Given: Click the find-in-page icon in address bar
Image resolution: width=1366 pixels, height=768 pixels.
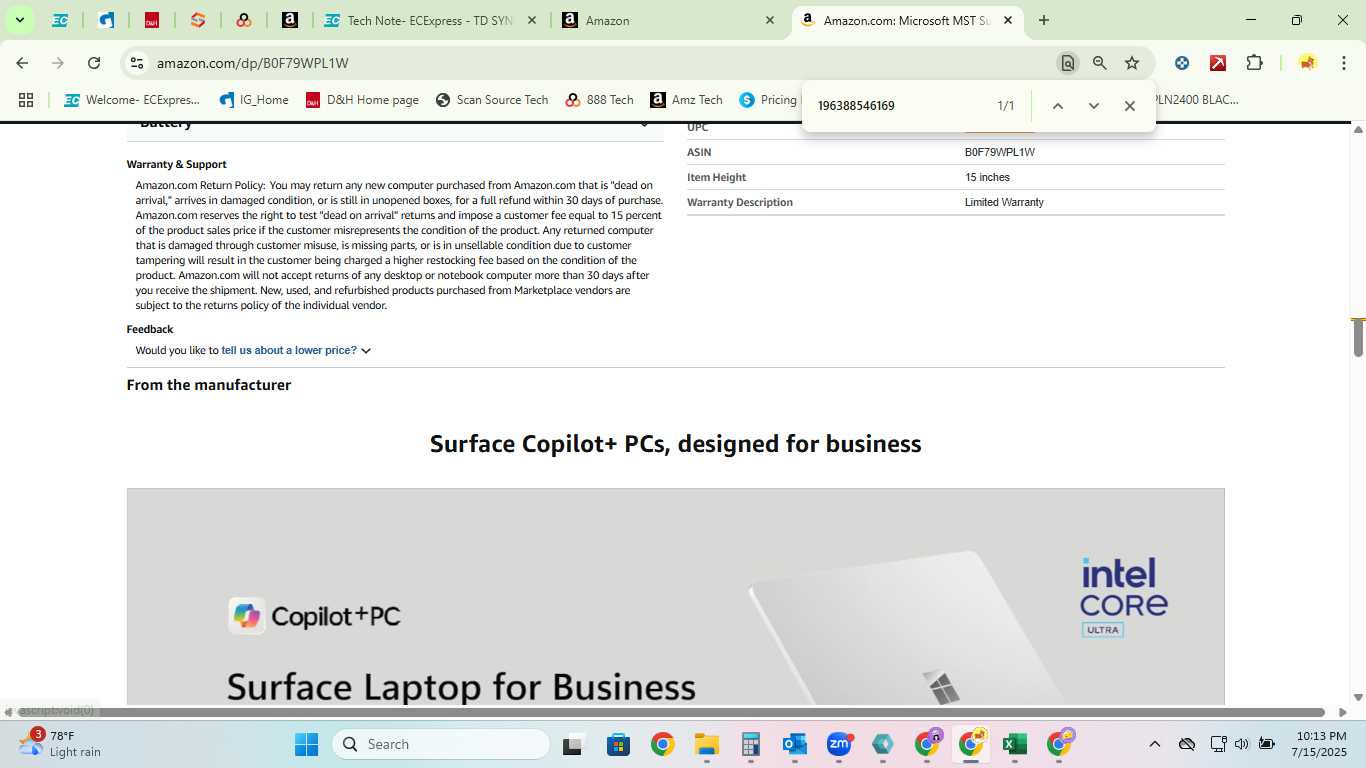Looking at the screenshot, I should pyautogui.click(x=1068, y=63).
